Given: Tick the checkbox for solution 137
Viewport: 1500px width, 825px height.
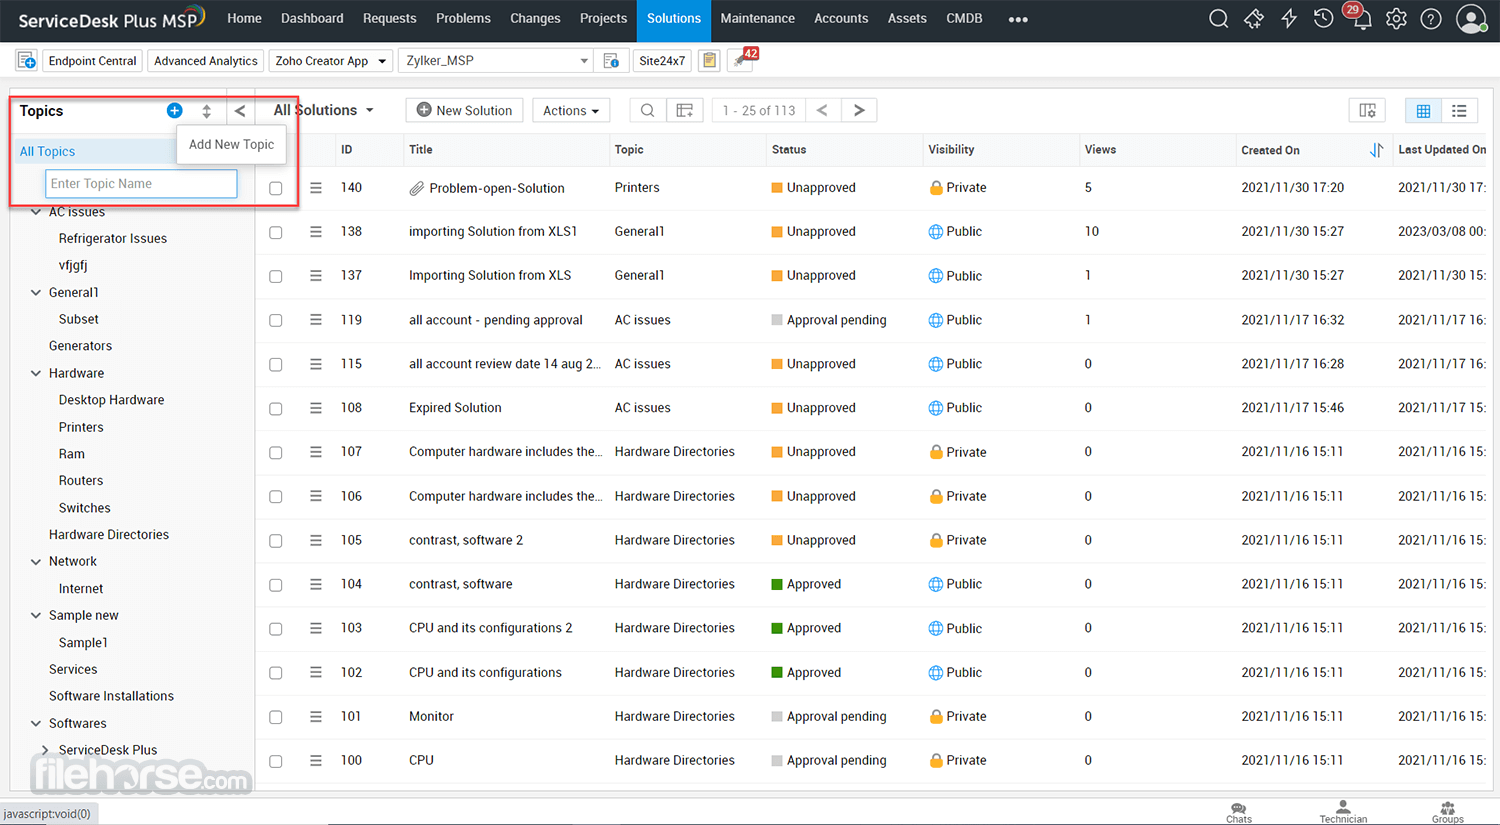Looking at the screenshot, I should [x=276, y=276].
